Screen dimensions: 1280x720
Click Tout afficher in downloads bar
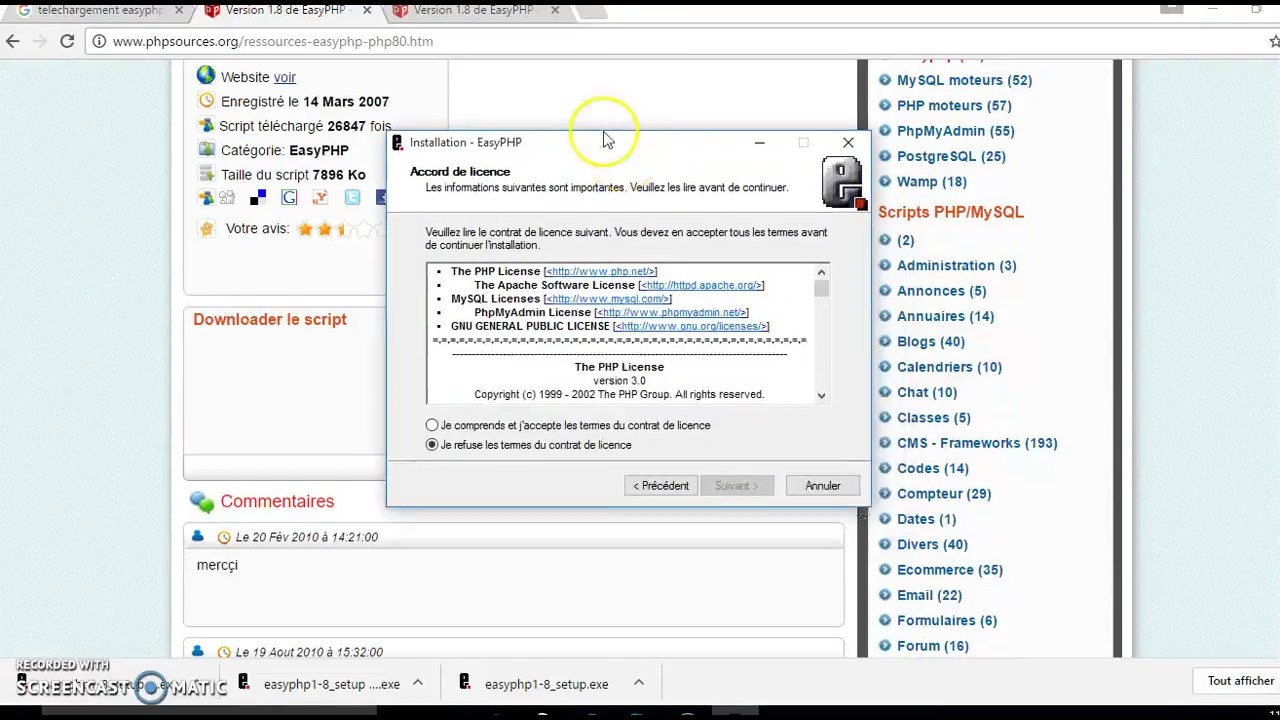(x=1240, y=681)
